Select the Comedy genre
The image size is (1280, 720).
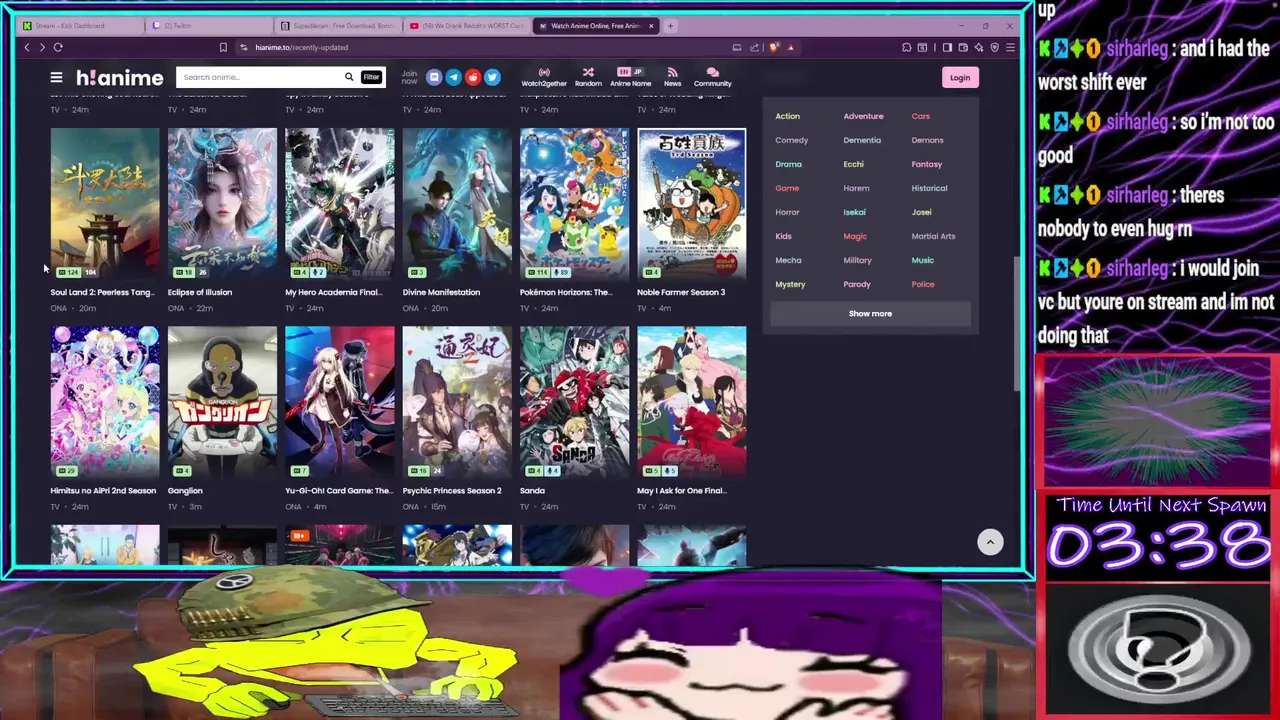tap(791, 140)
